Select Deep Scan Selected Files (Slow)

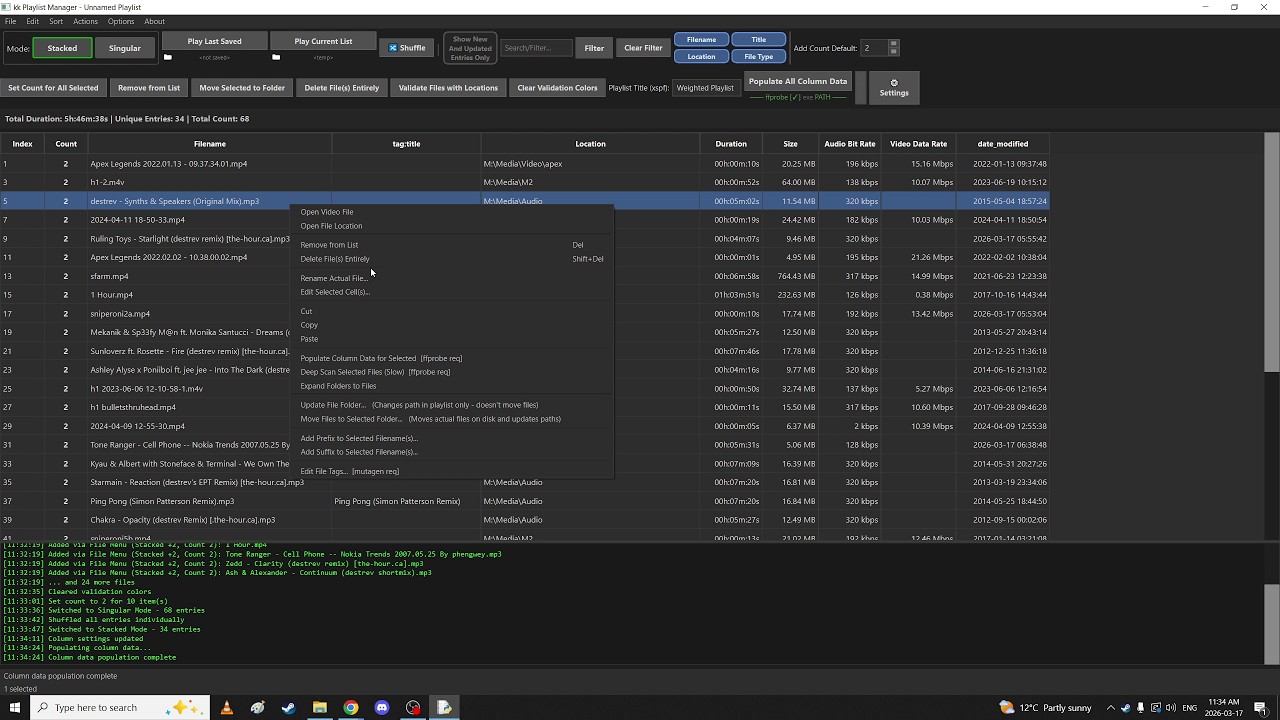[451, 372]
